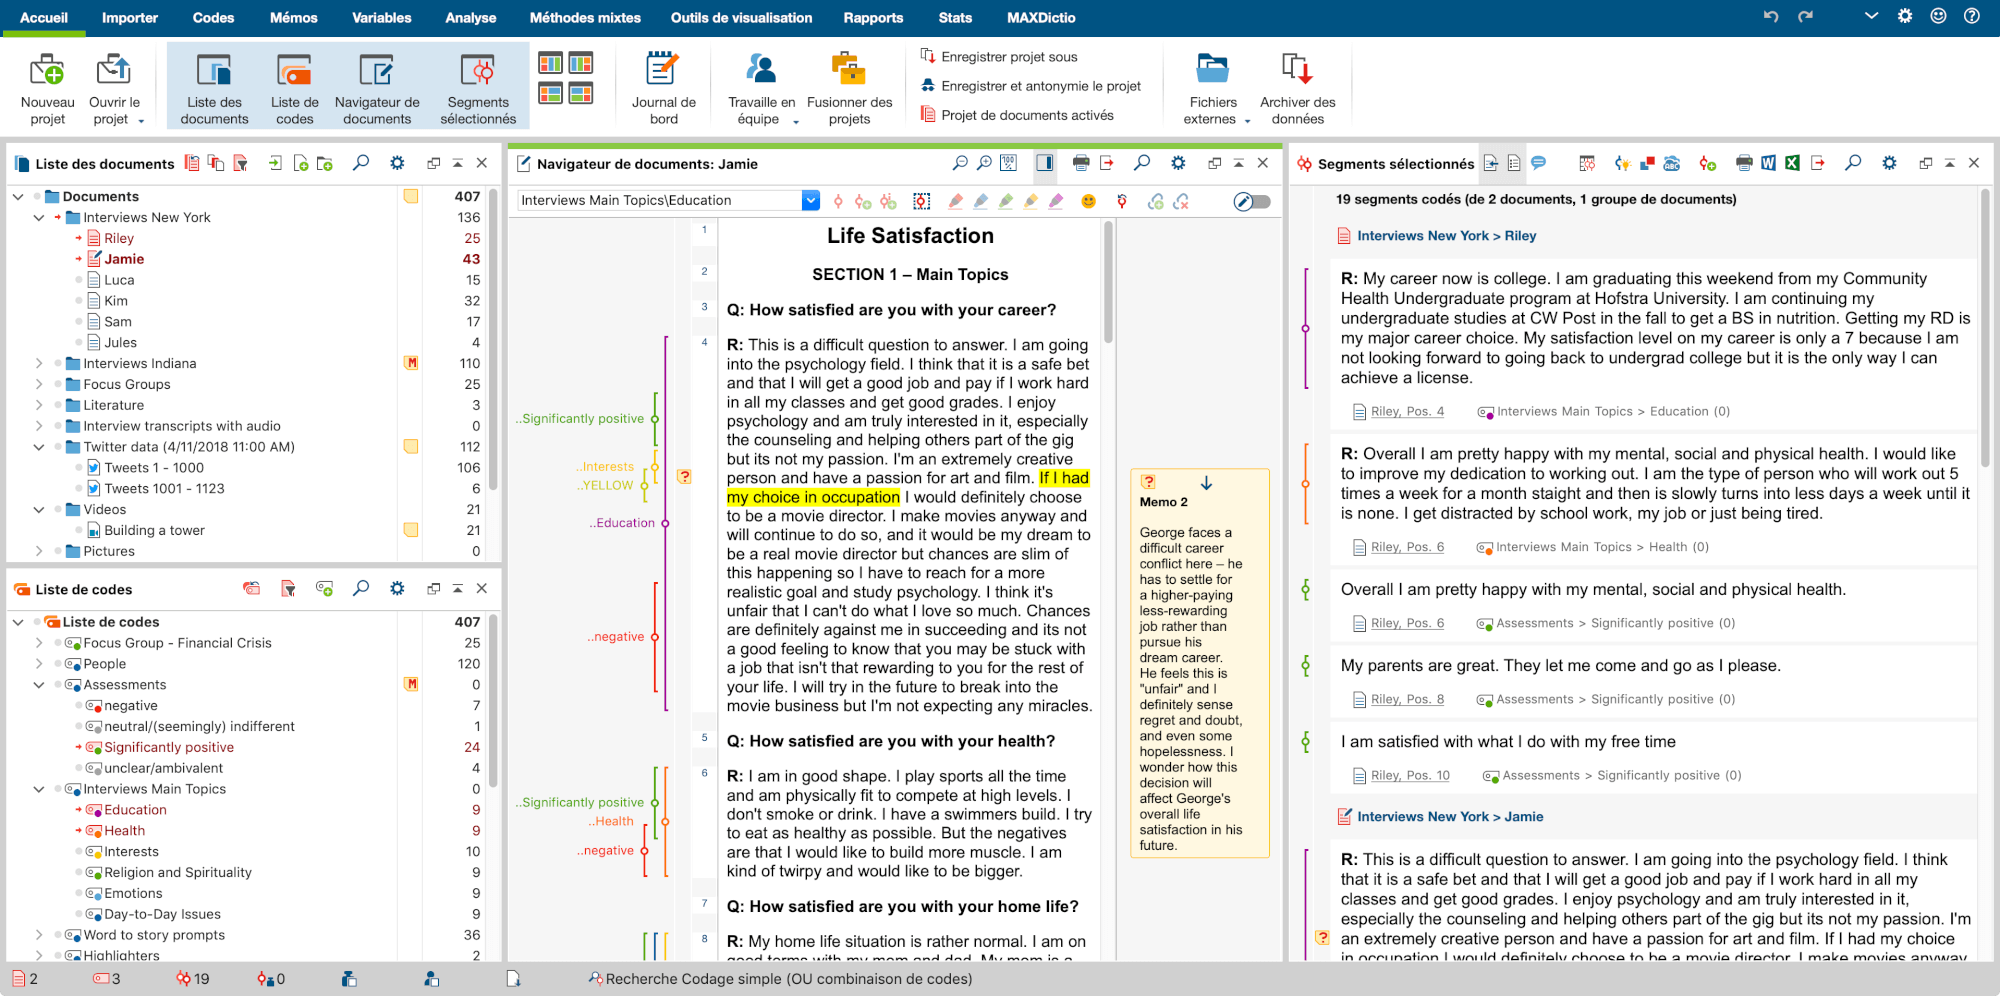Select the green highlighter coding tool

1006,201
